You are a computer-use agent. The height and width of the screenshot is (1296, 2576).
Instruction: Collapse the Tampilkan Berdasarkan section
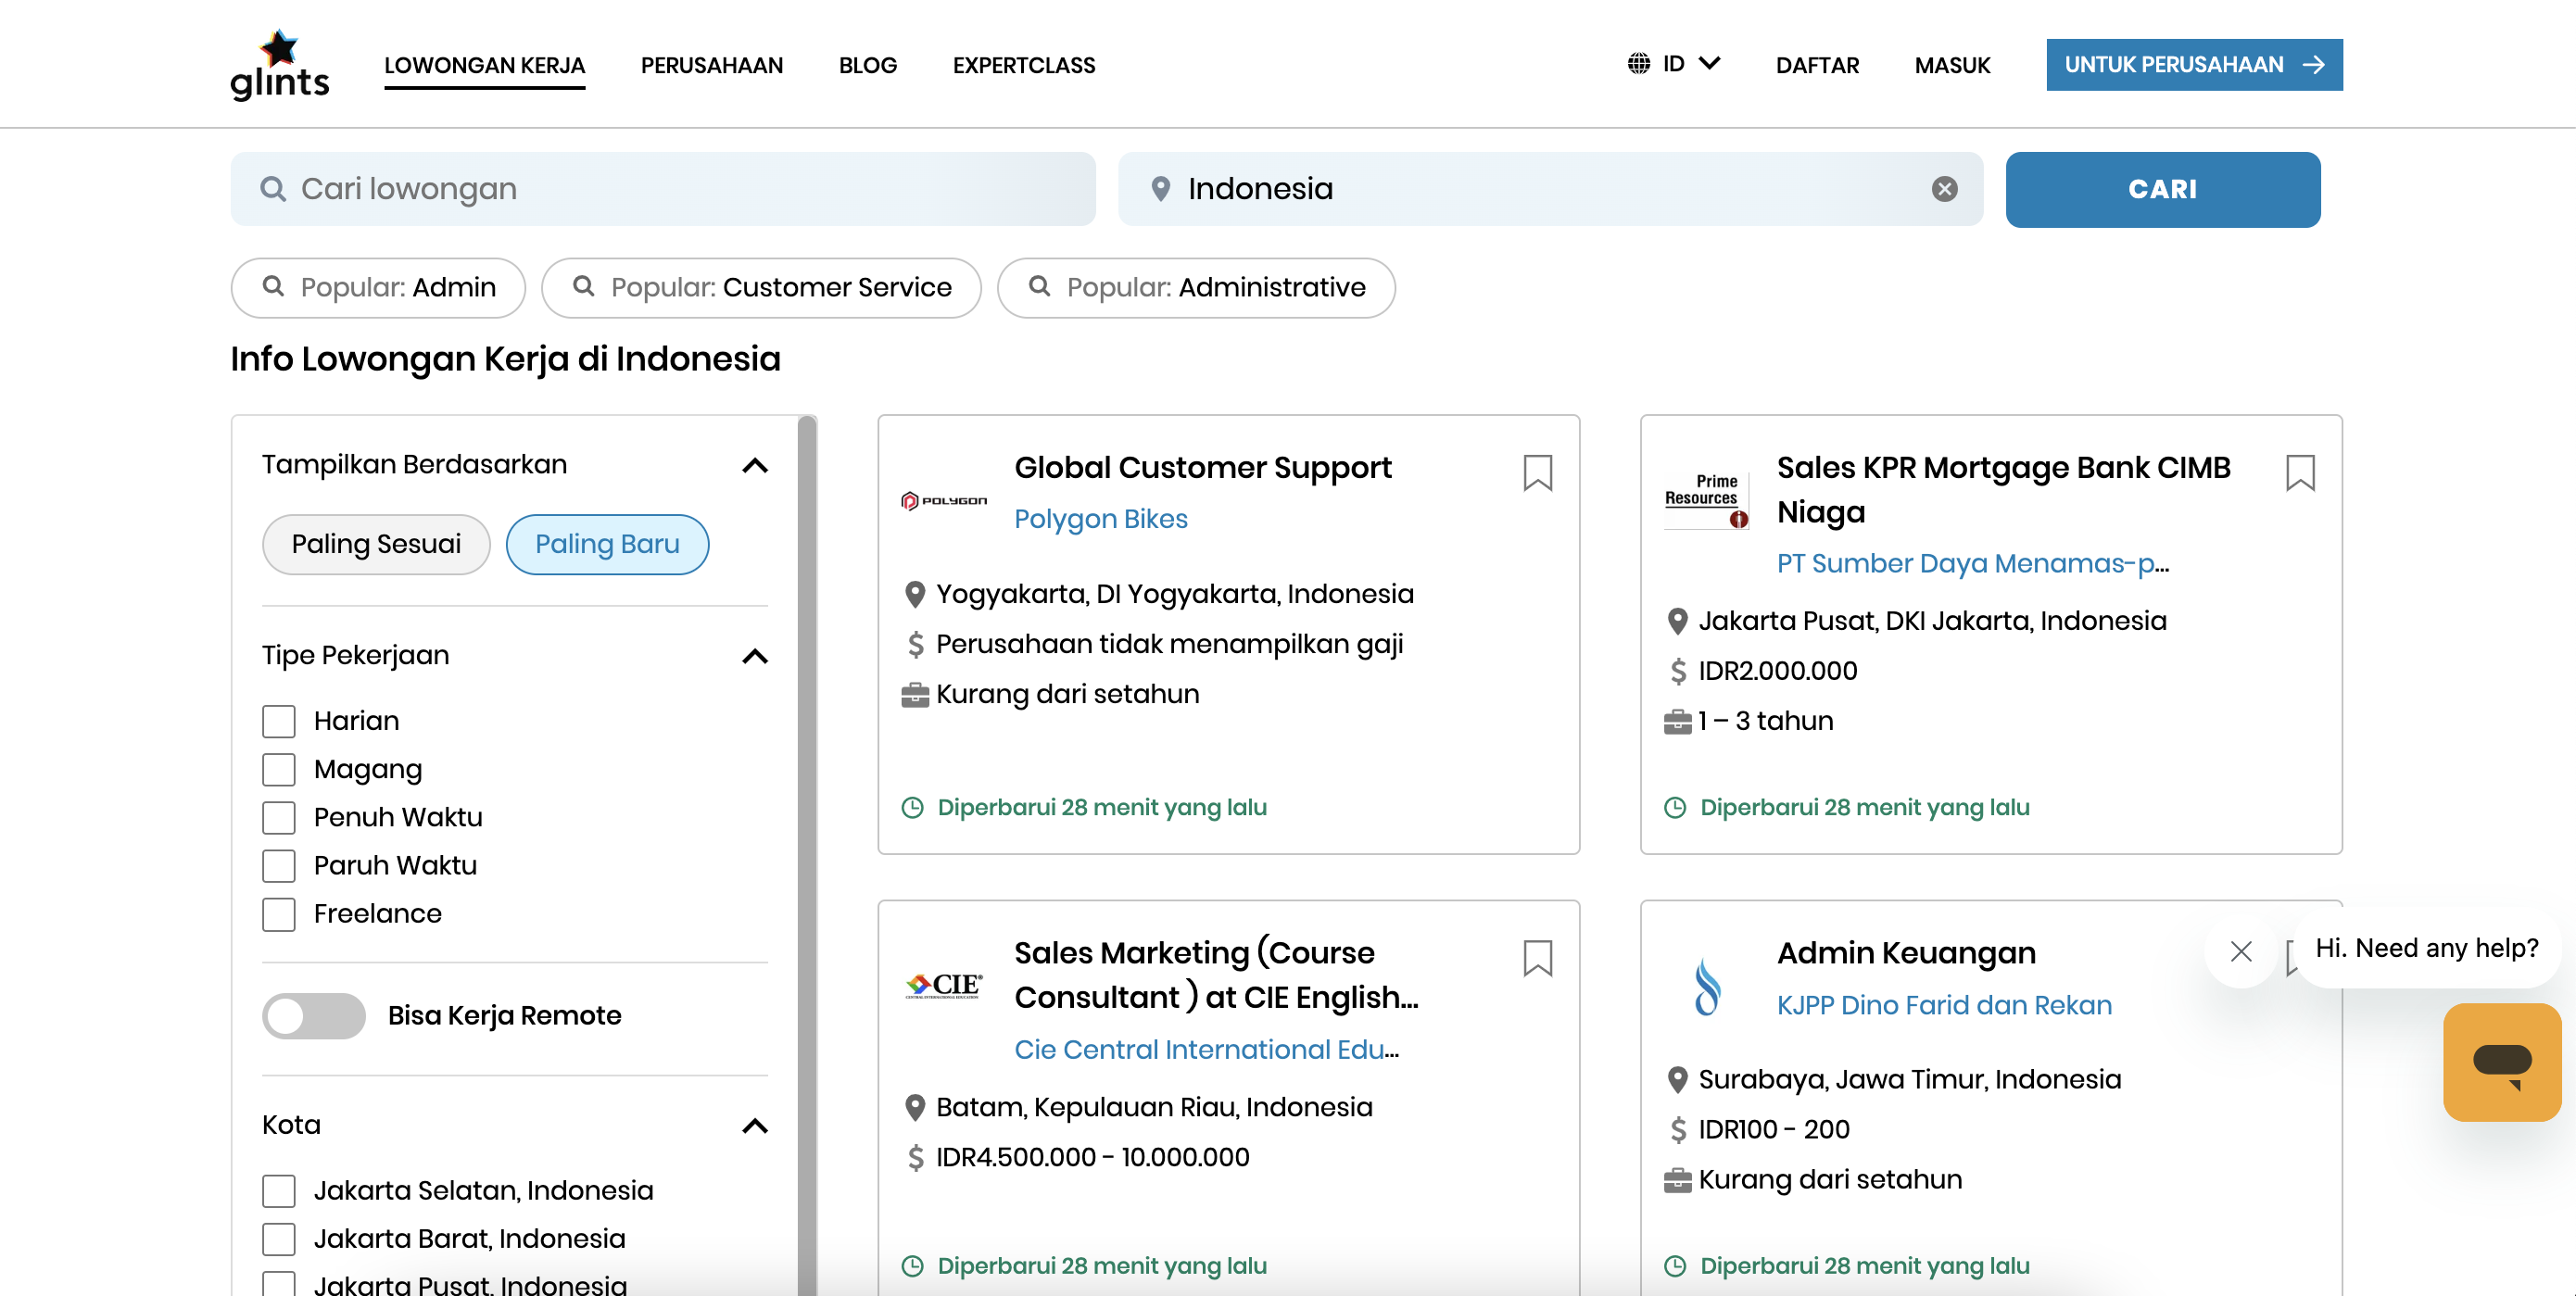point(755,466)
